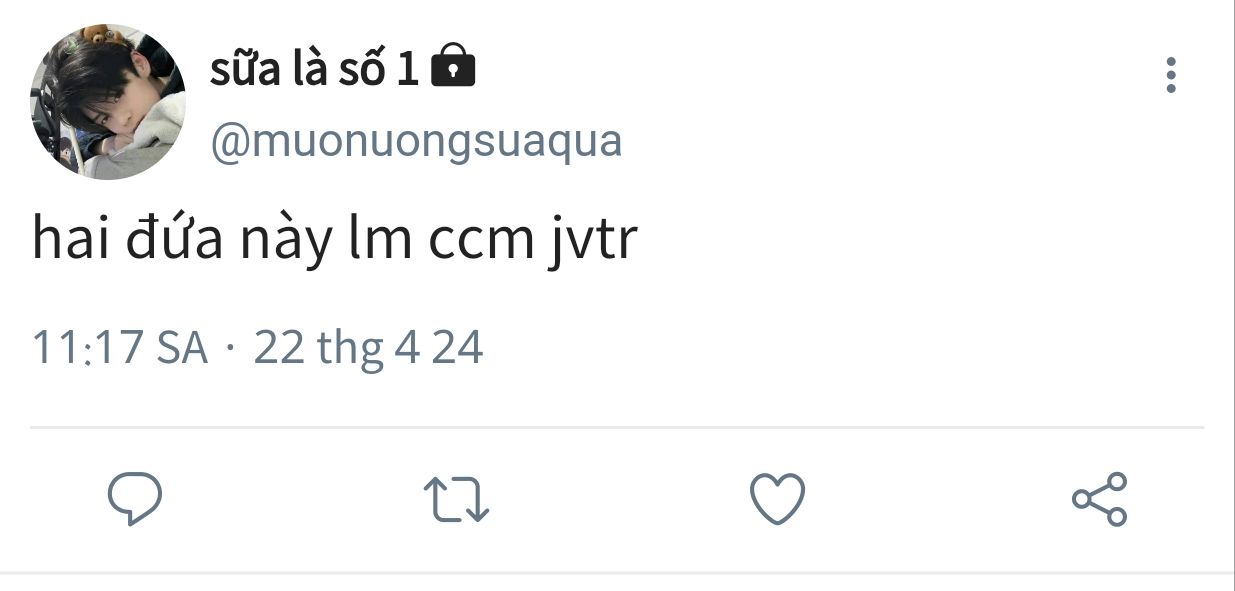This screenshot has width=1235, height=591.
Task: Open the three-dot more options menu
Action: (1170, 76)
